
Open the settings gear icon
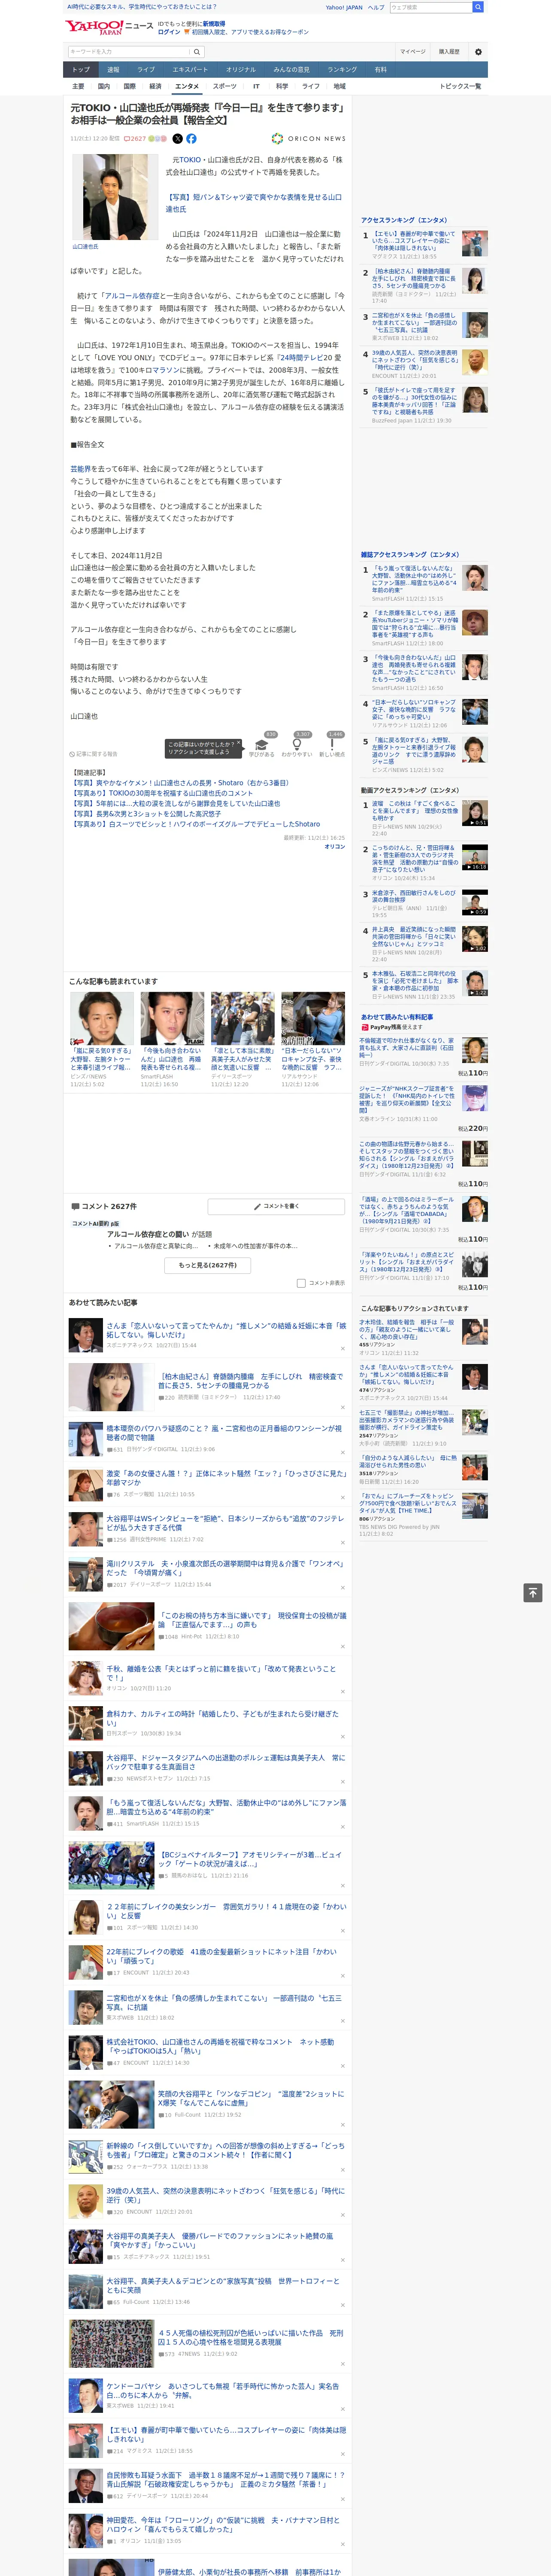pyautogui.click(x=478, y=52)
